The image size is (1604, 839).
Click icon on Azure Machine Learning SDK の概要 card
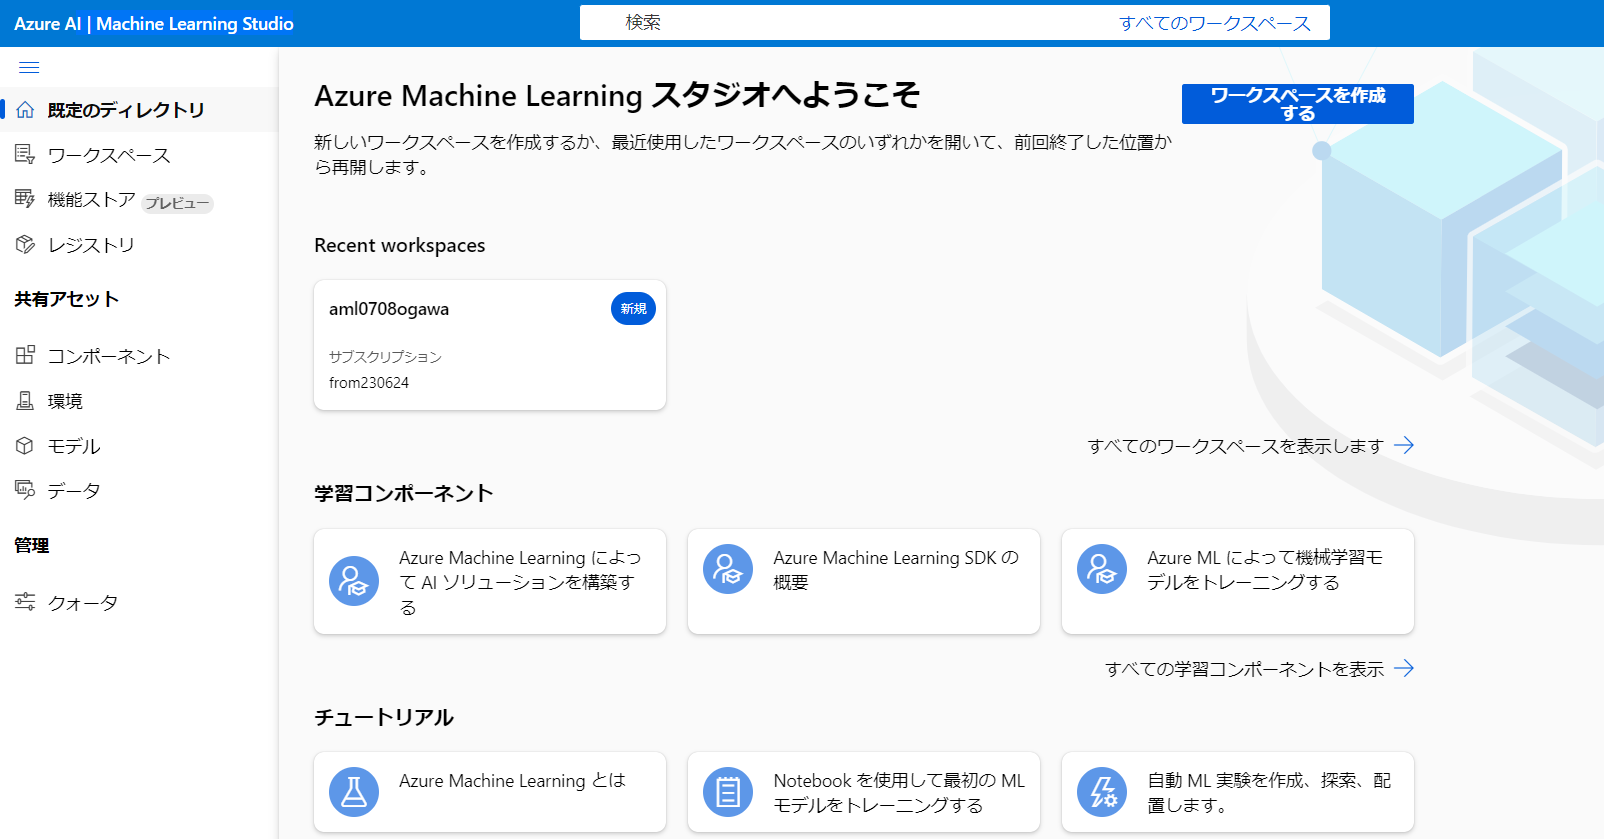[x=728, y=569]
